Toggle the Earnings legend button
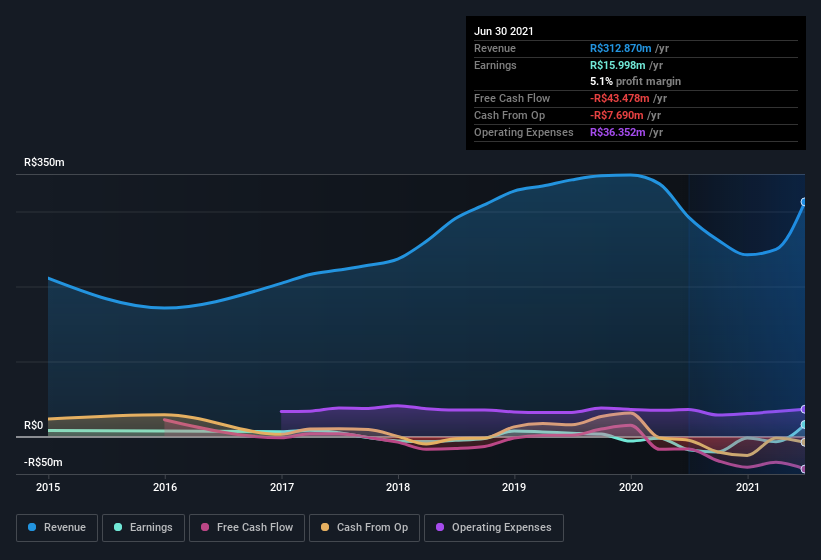Screen dimensions: 821x560 (x=143, y=528)
